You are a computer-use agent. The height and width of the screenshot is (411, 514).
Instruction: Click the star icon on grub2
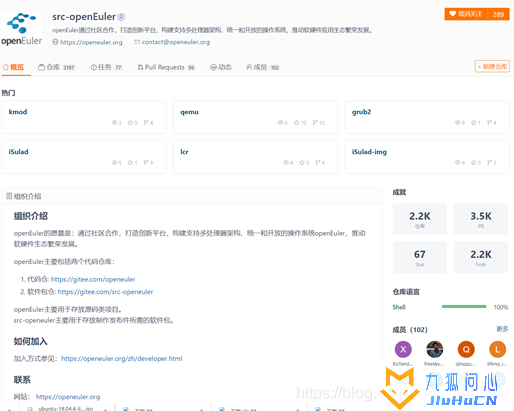[x=473, y=123]
